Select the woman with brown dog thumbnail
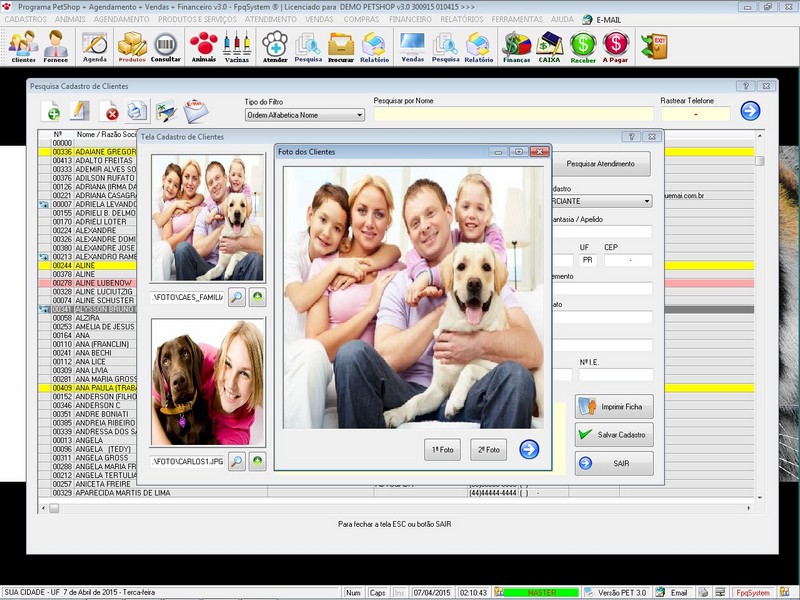 click(x=208, y=382)
